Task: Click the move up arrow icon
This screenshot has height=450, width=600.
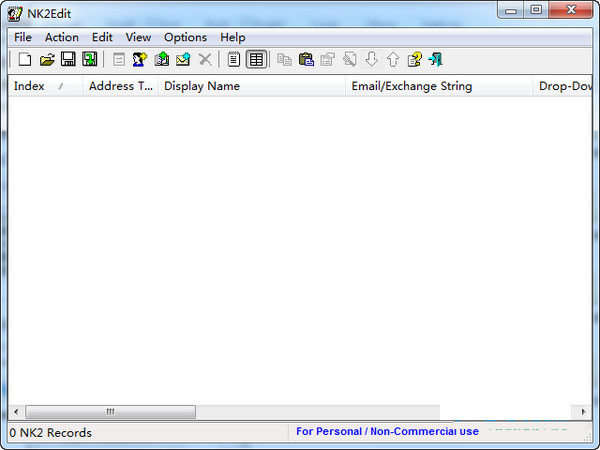Action: pos(393,60)
